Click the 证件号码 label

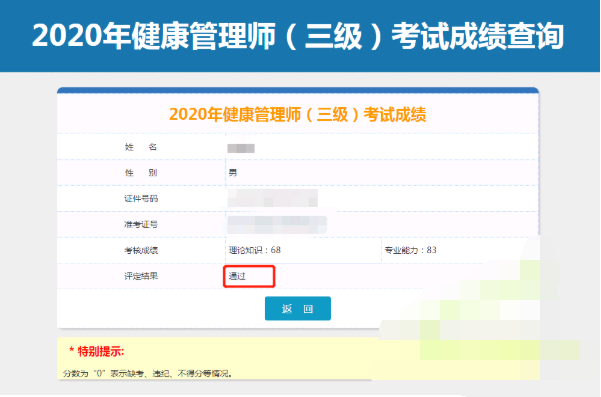pyautogui.click(x=141, y=198)
